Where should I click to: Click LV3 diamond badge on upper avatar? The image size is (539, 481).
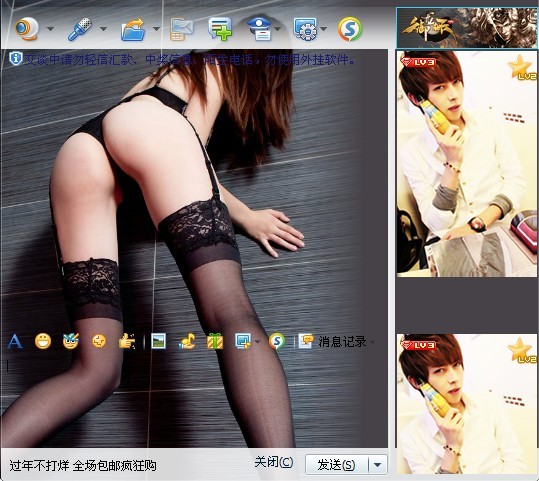click(418, 63)
